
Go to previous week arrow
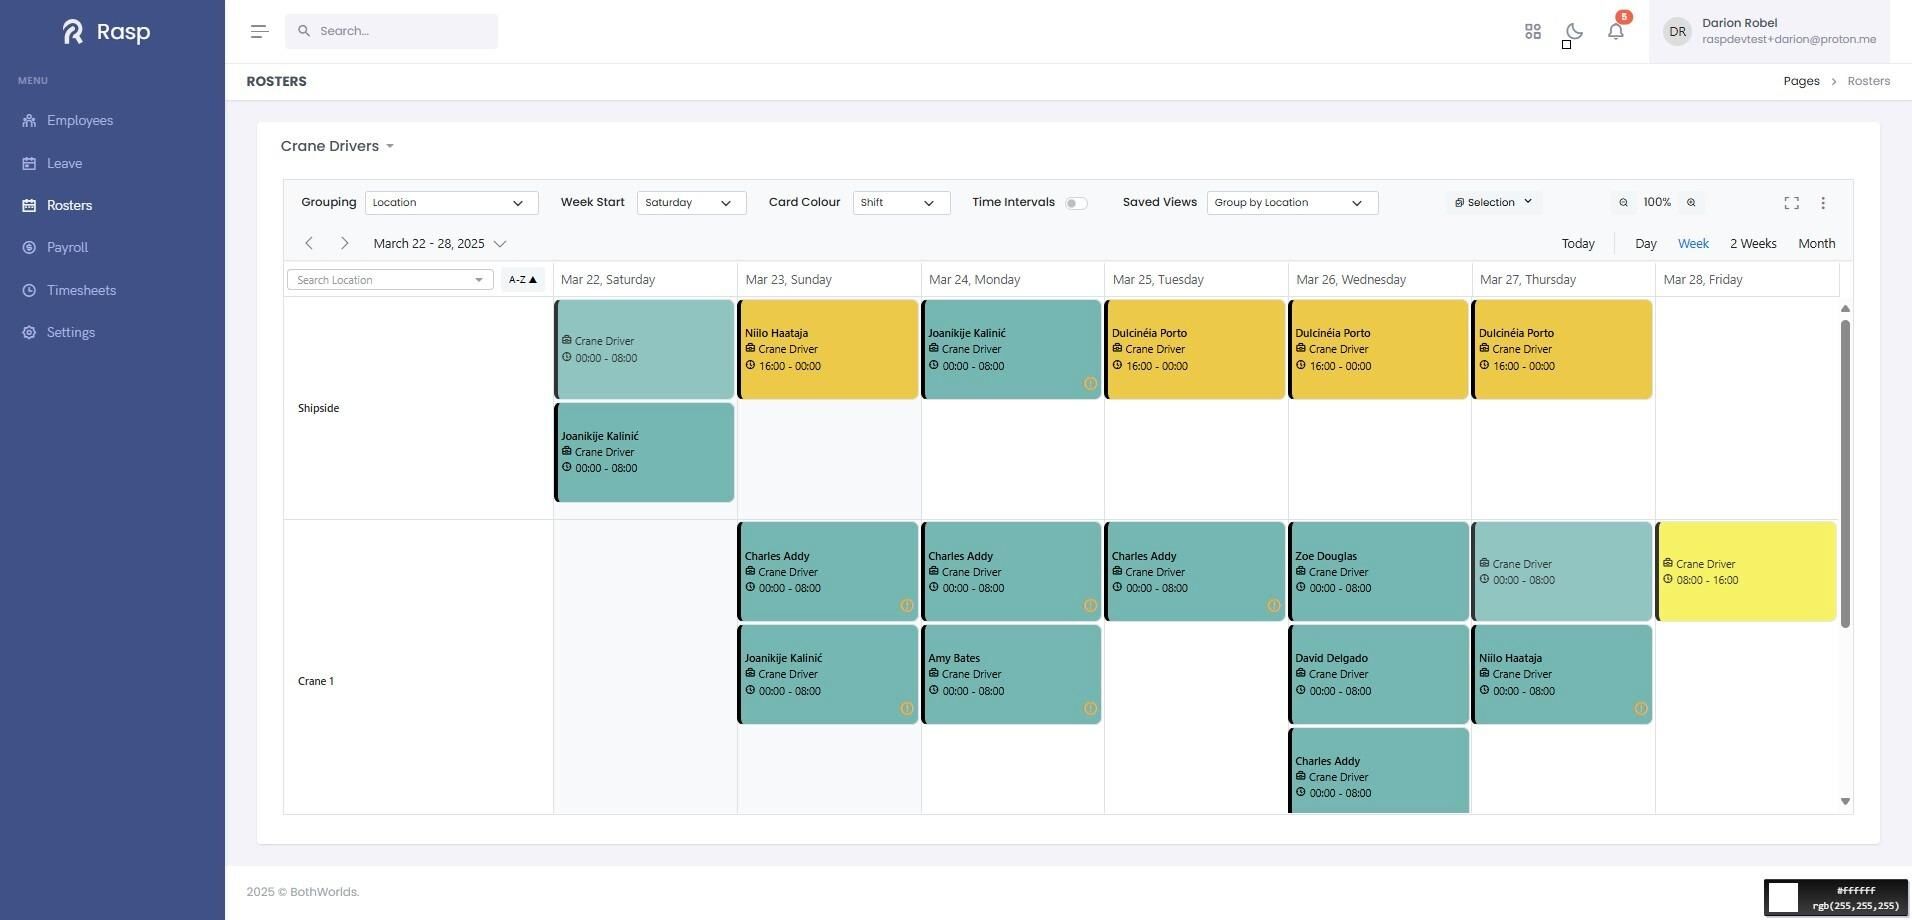click(309, 243)
